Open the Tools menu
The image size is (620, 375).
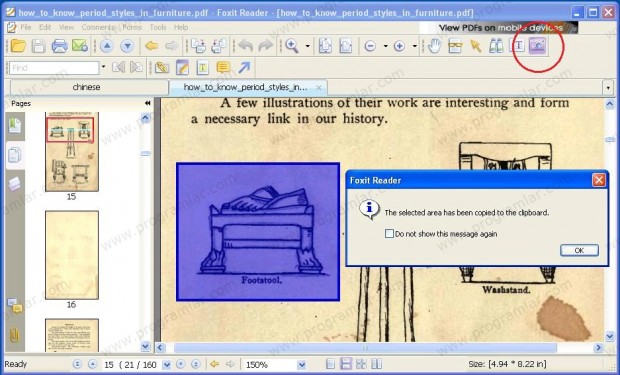click(x=158, y=27)
